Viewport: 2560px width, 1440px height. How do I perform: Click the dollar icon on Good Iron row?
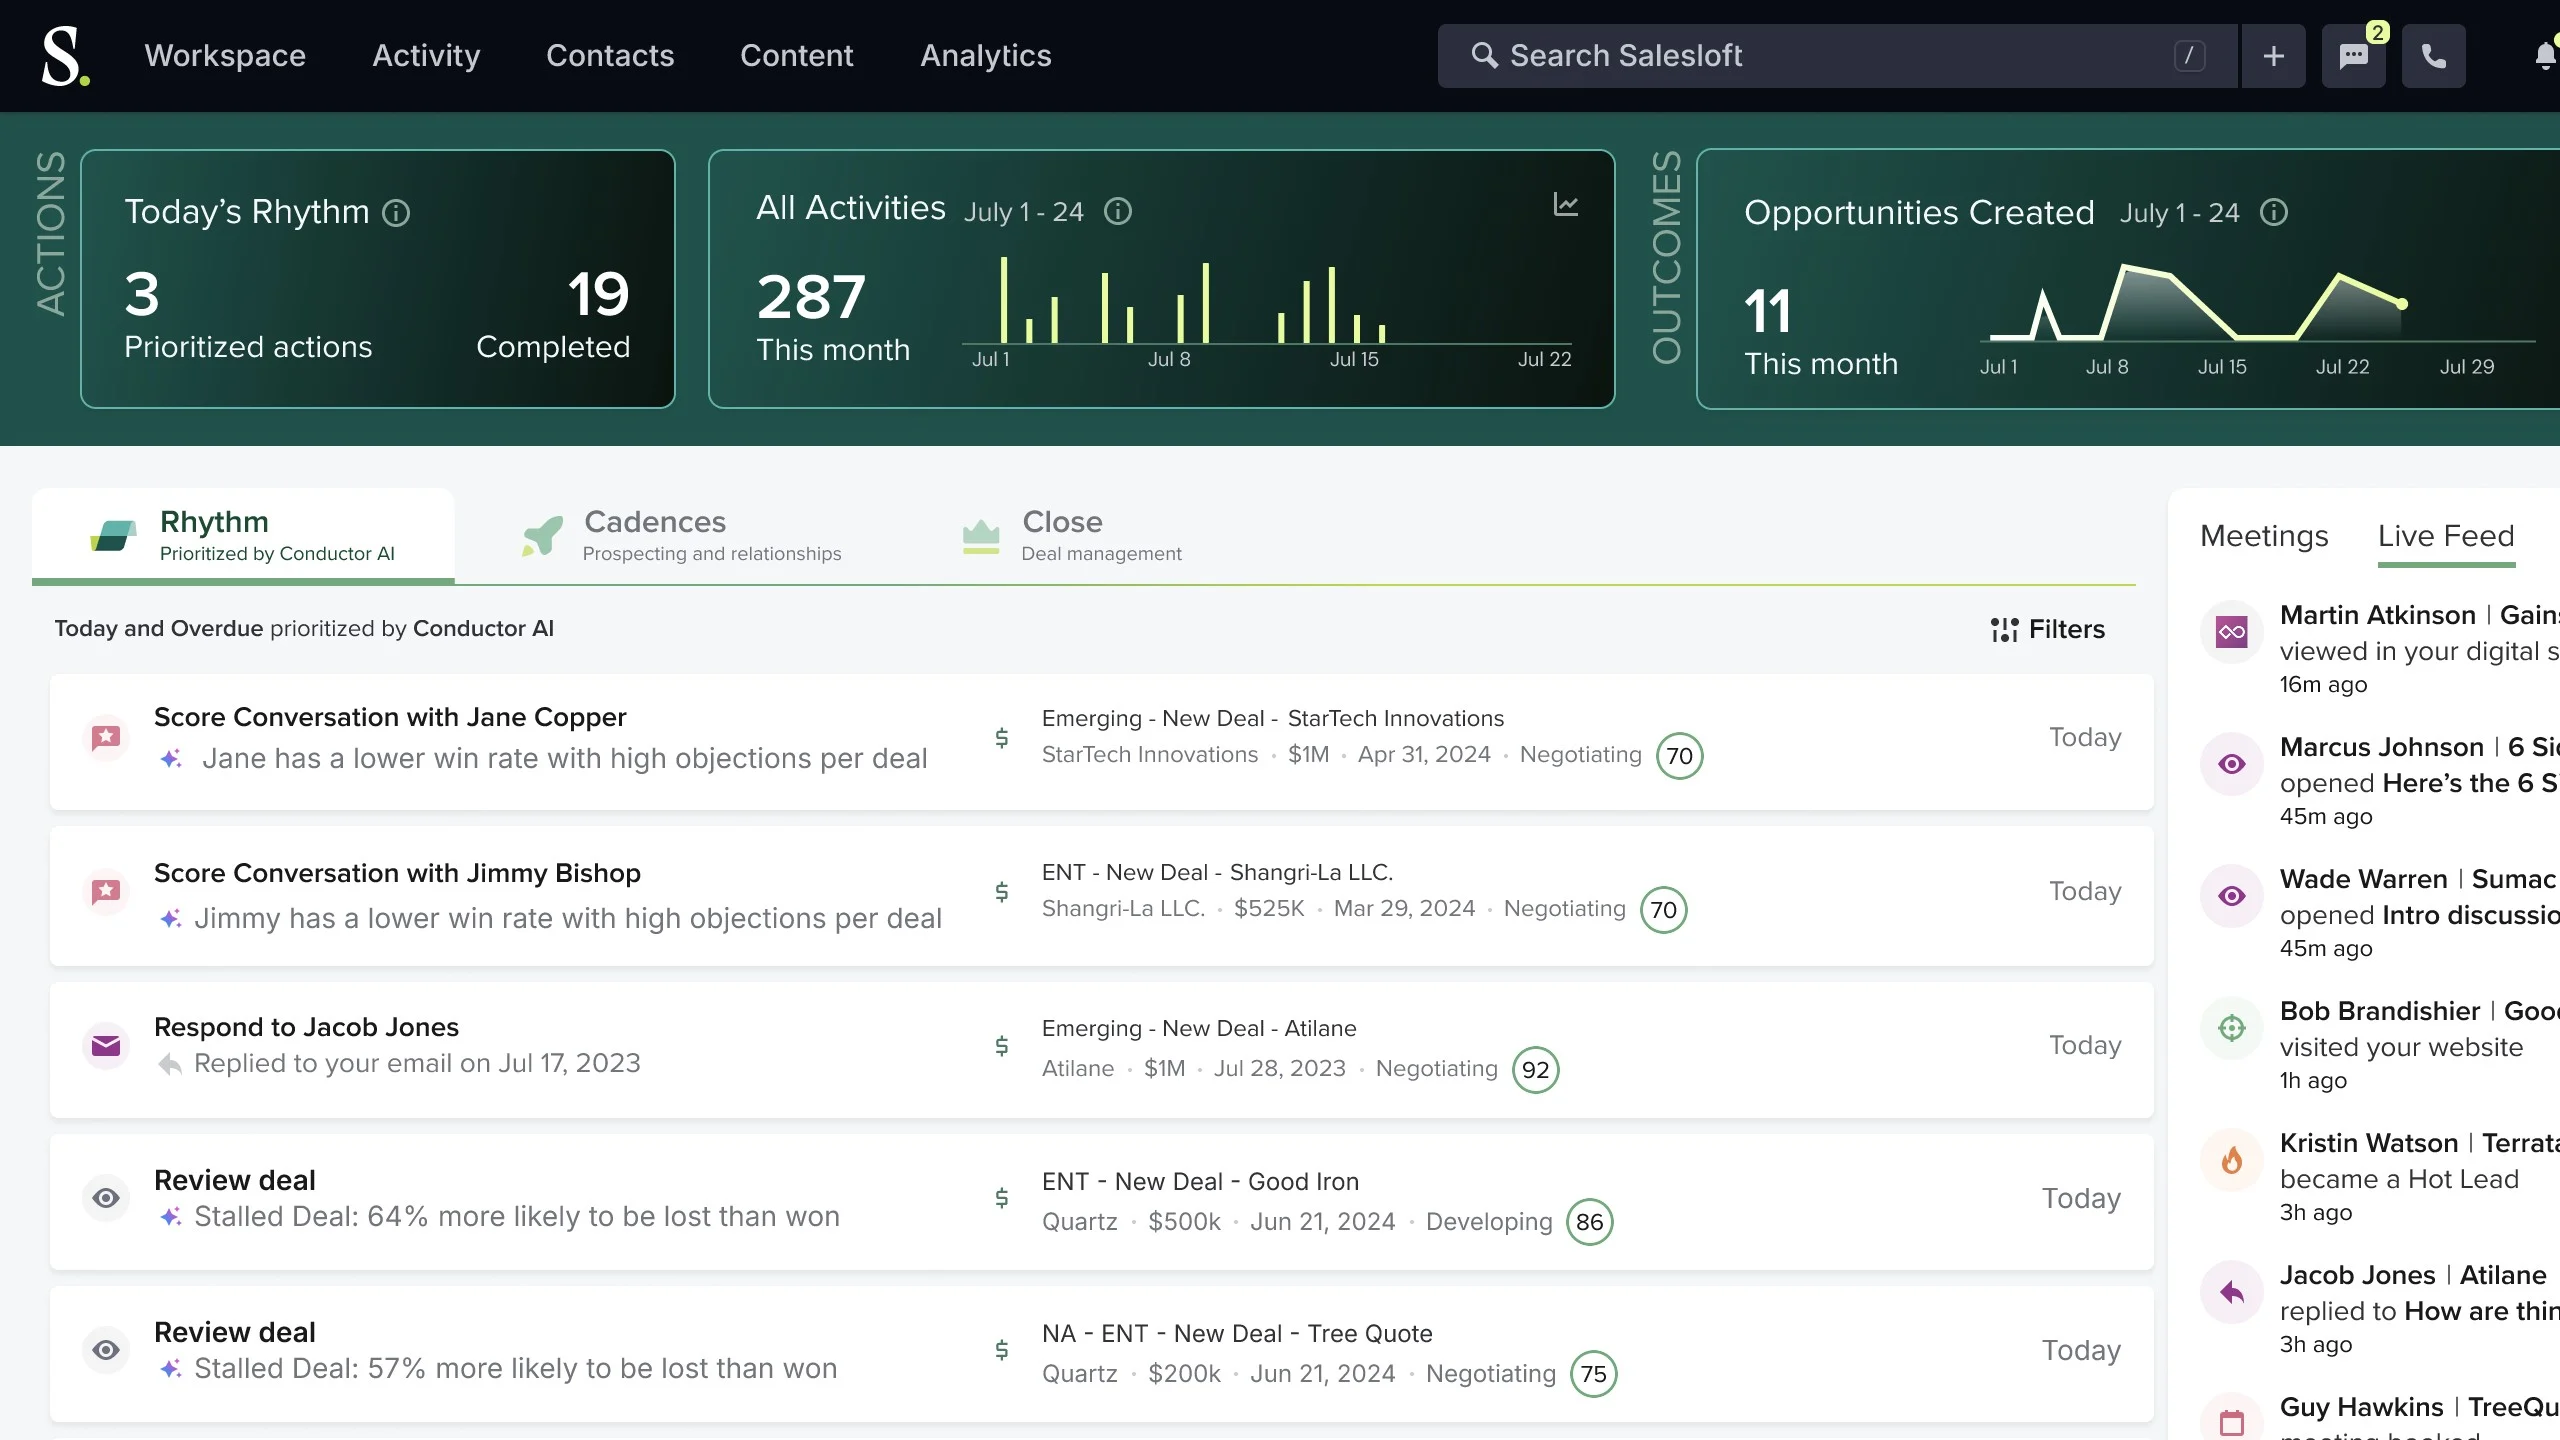pyautogui.click(x=1001, y=1198)
